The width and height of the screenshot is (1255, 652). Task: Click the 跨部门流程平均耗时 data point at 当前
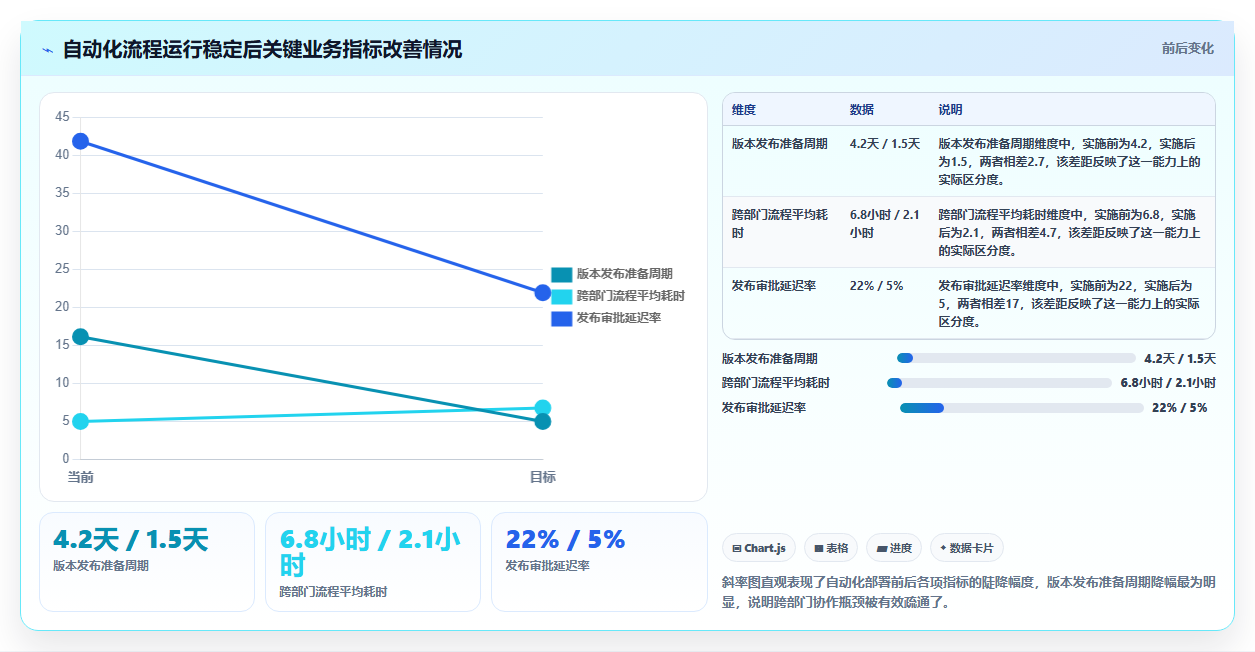pos(81,422)
